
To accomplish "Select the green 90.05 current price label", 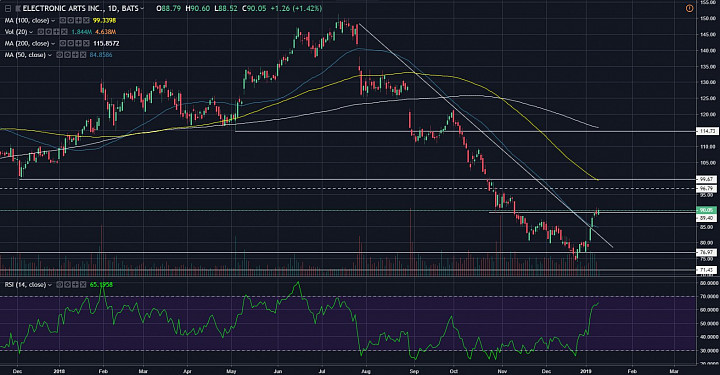I will pyautogui.click(x=707, y=210).
